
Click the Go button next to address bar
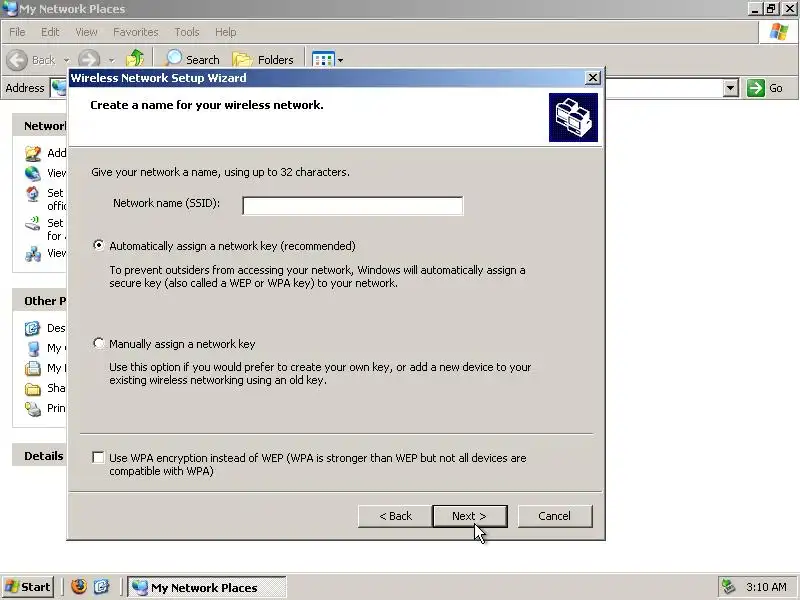coord(765,88)
